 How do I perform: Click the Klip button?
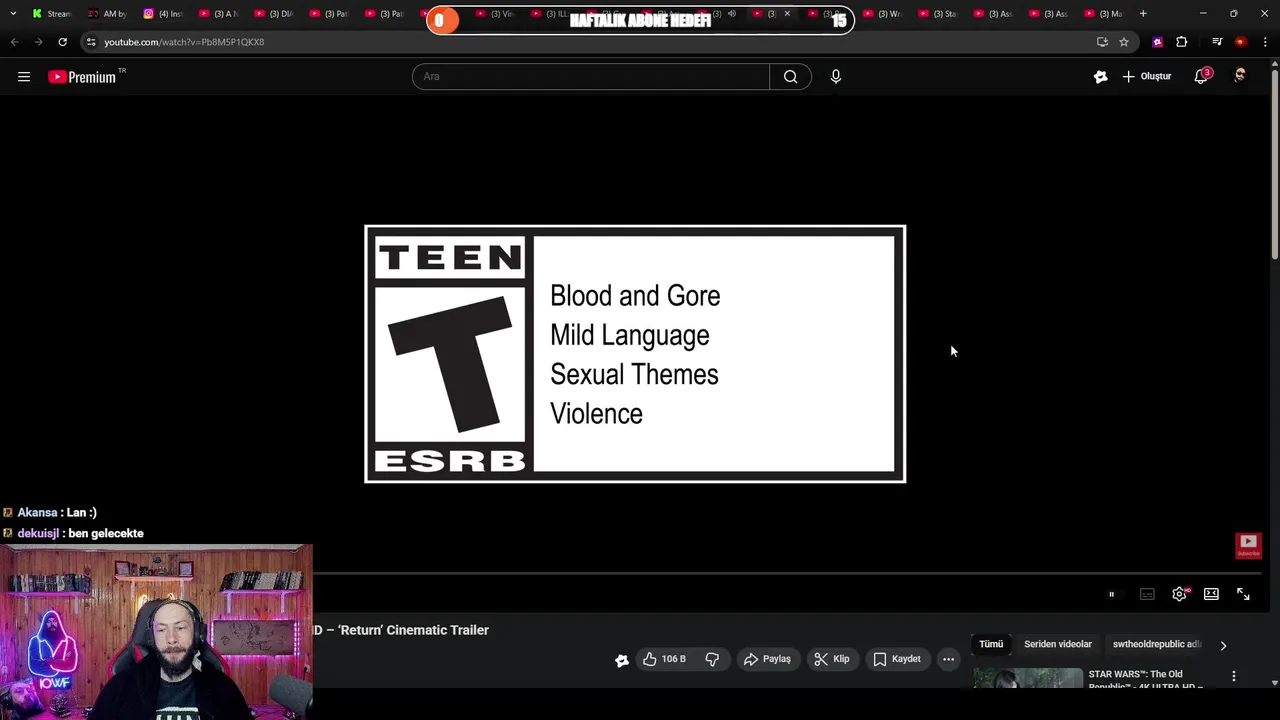click(x=832, y=659)
